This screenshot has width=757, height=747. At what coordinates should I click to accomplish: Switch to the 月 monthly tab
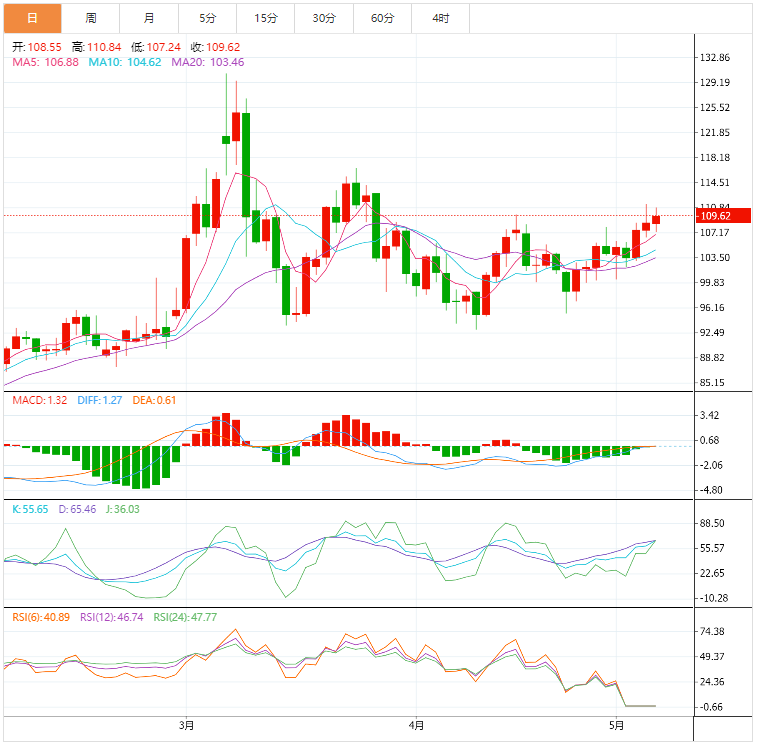coord(149,18)
